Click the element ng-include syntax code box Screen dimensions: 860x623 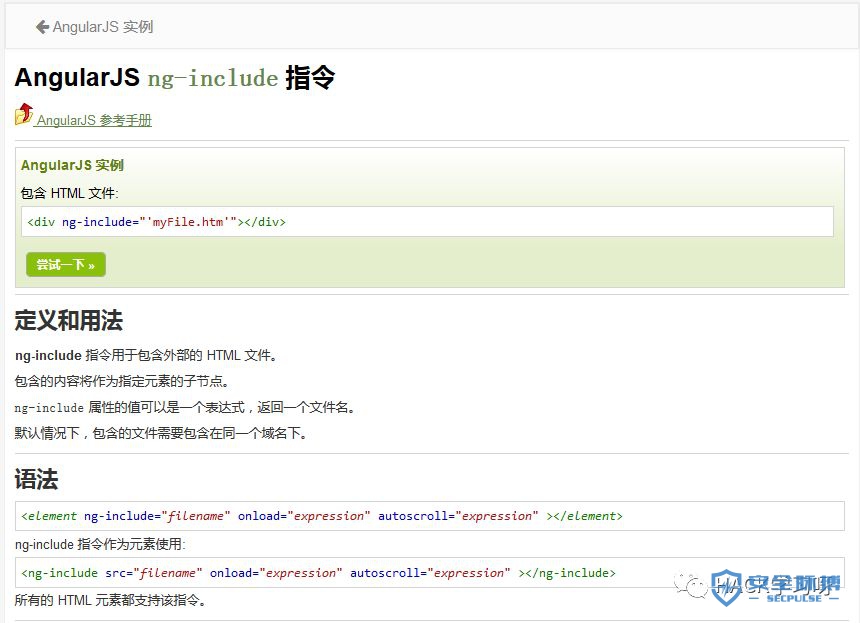(430, 516)
